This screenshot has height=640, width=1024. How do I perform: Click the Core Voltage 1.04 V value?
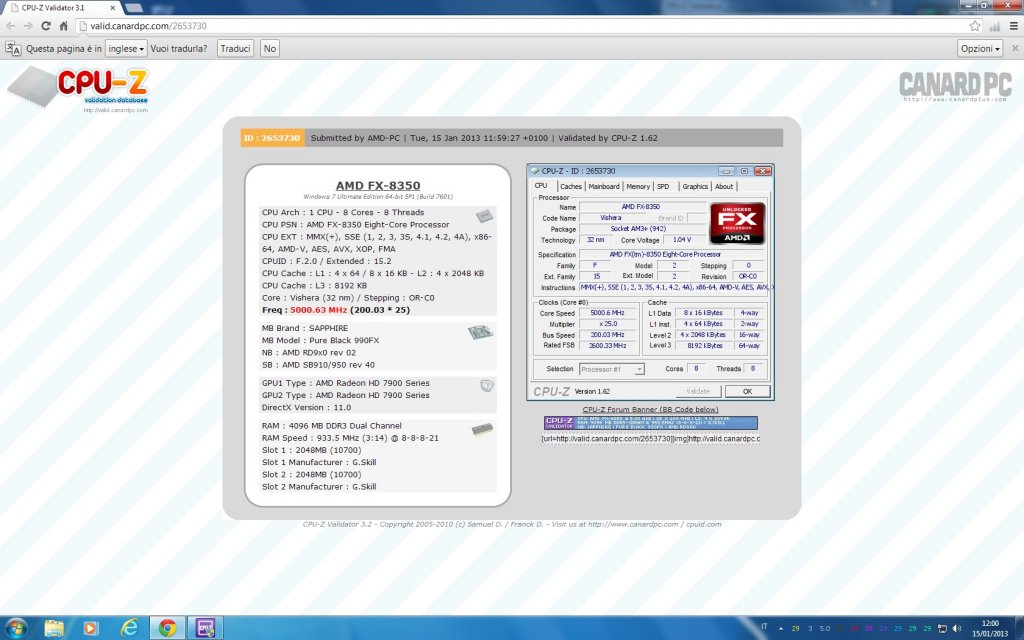[682, 240]
